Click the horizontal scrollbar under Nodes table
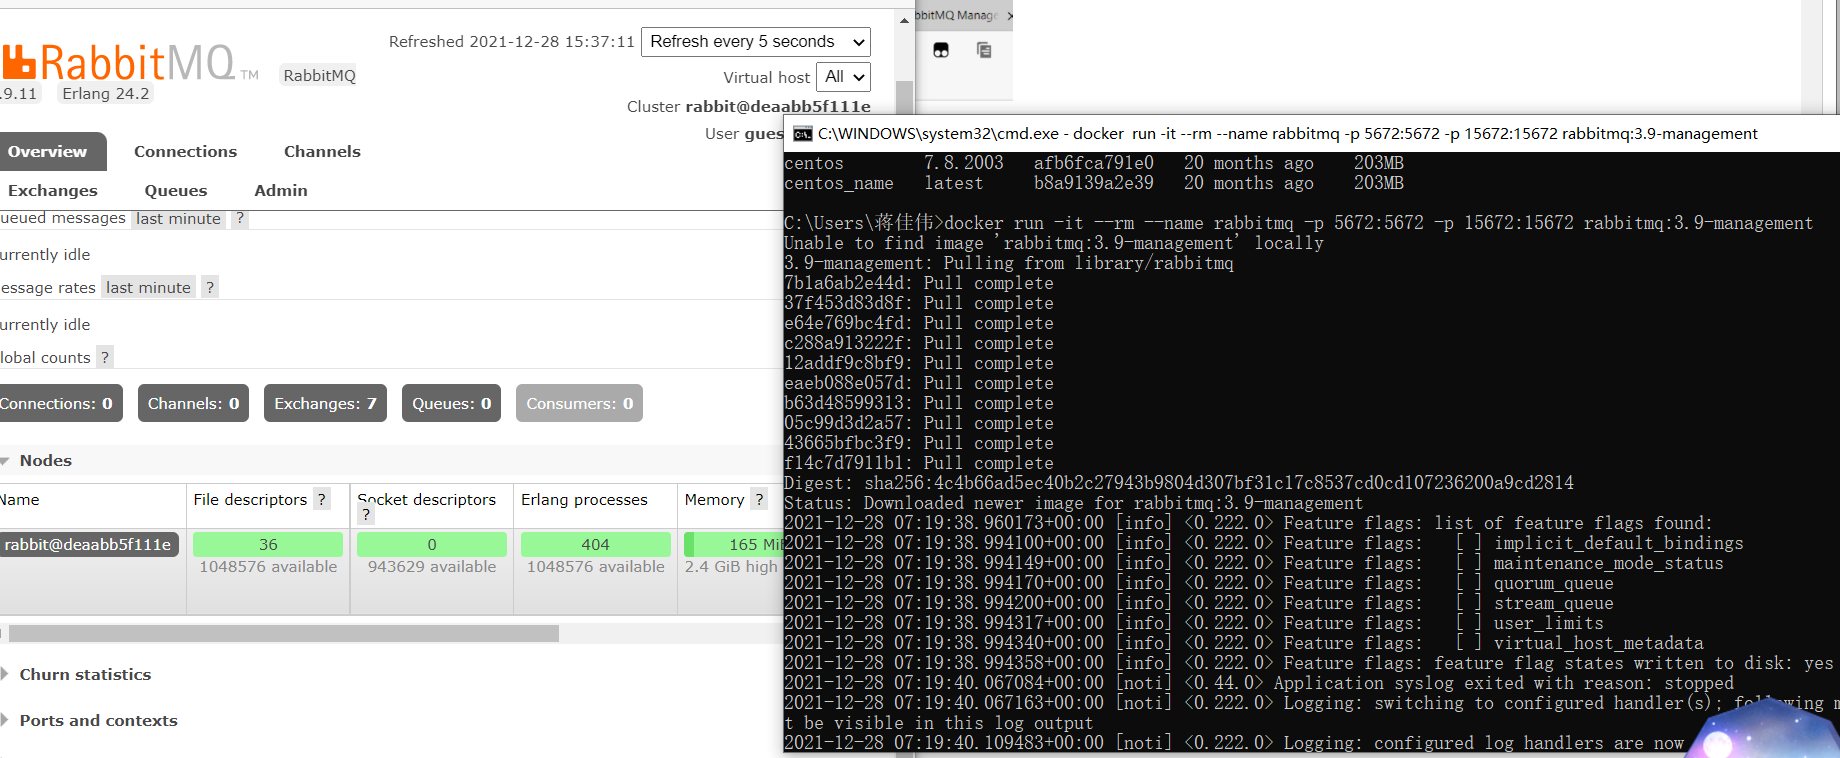 (x=284, y=633)
